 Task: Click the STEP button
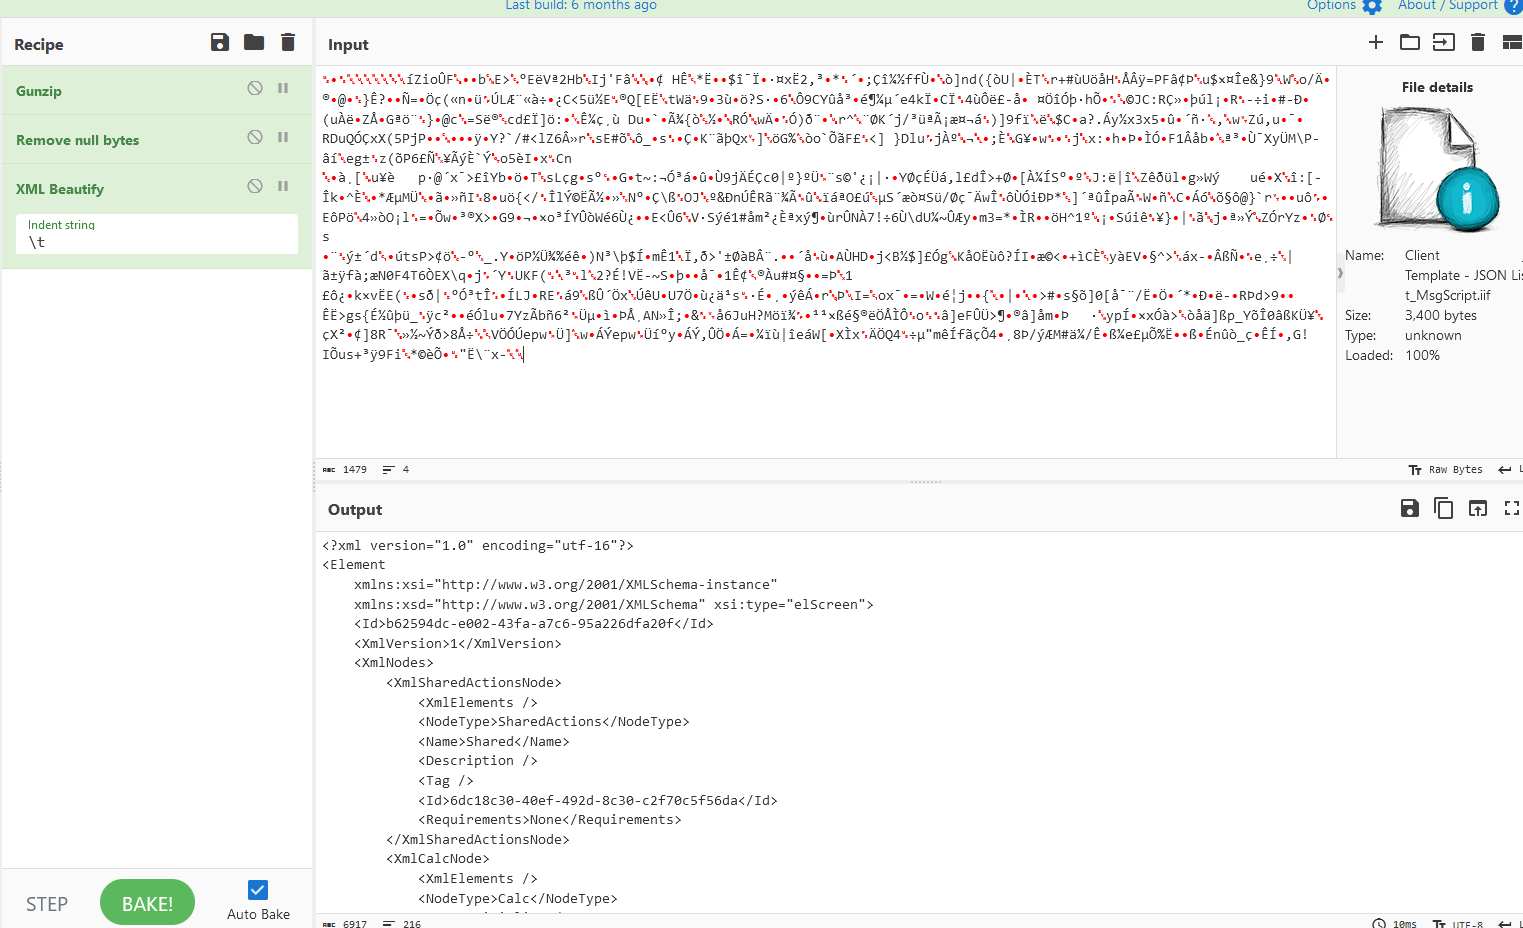[47, 902]
